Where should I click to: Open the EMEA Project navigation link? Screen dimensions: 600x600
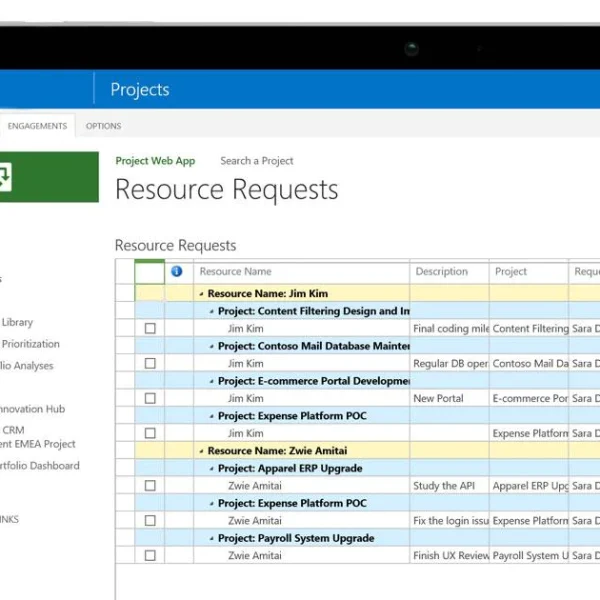click(38, 444)
